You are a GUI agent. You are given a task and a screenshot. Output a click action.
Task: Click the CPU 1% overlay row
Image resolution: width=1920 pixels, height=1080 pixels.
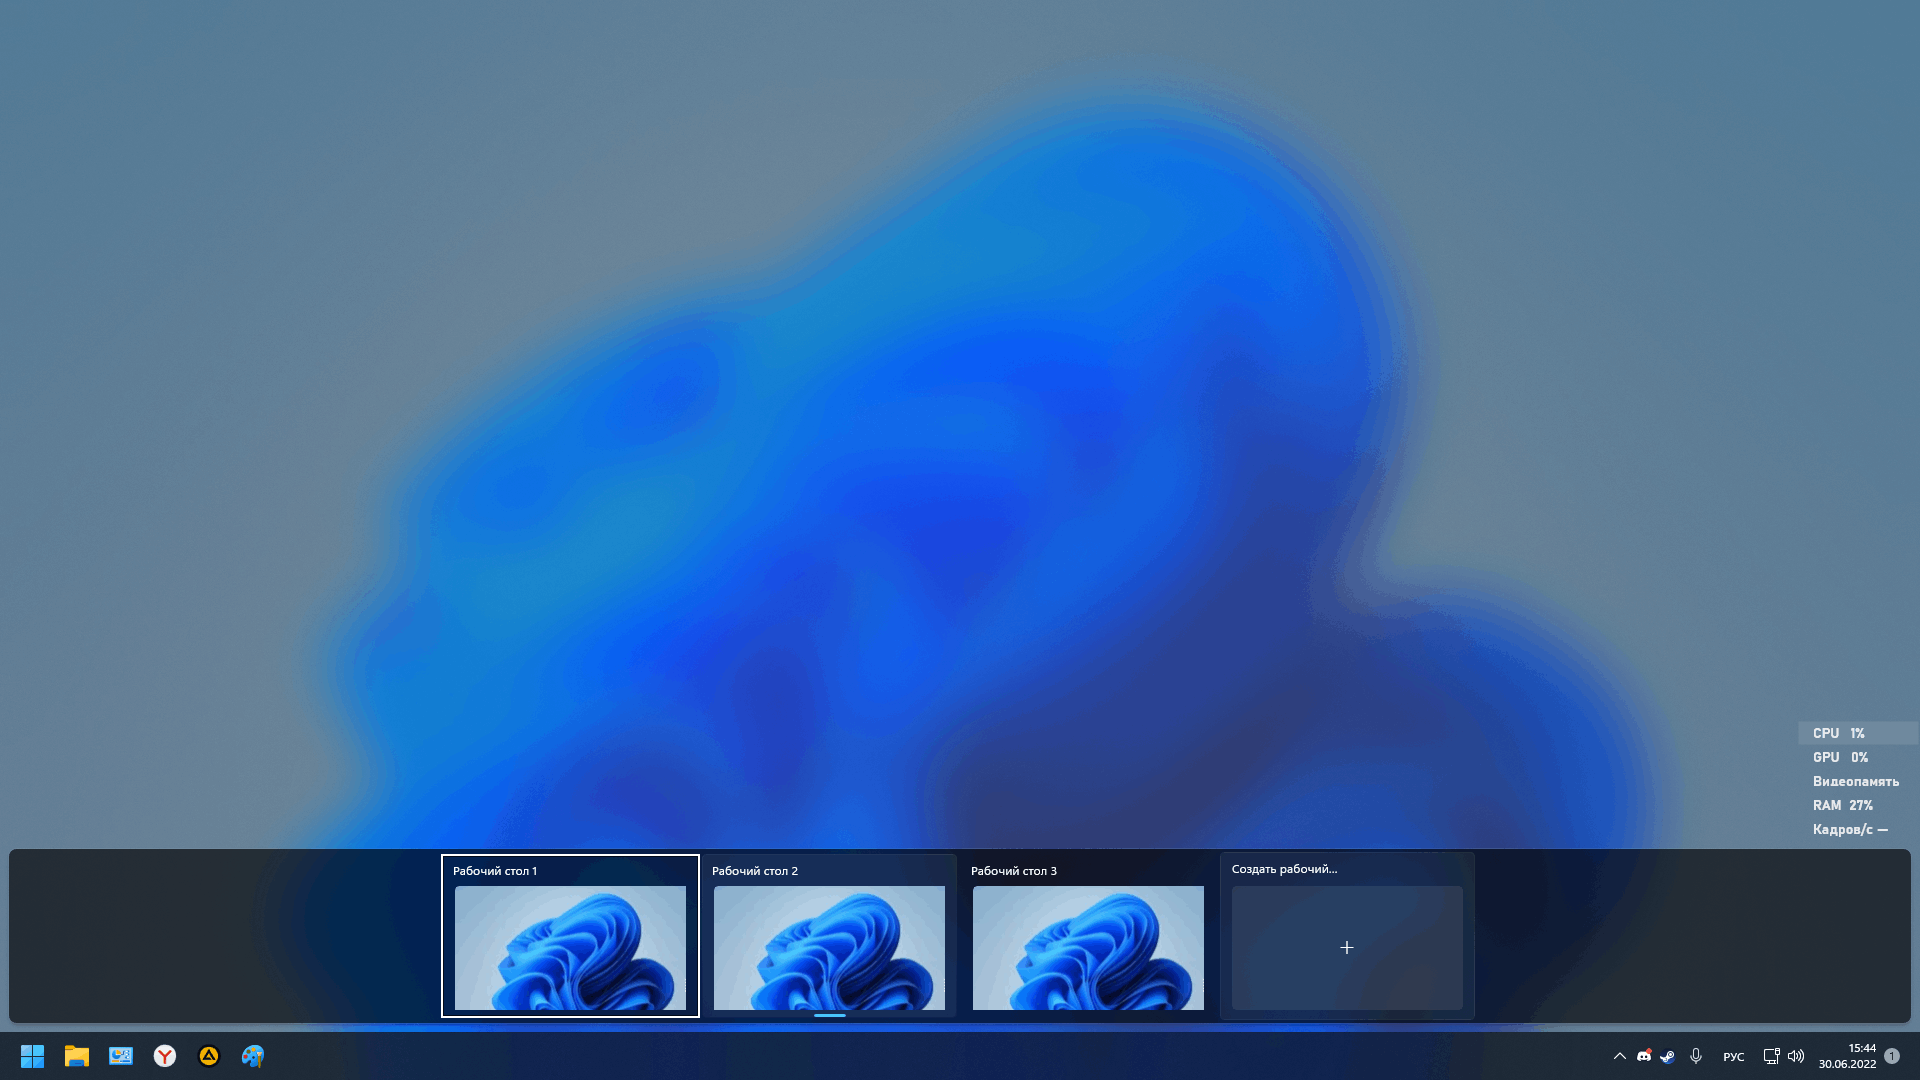(1858, 733)
